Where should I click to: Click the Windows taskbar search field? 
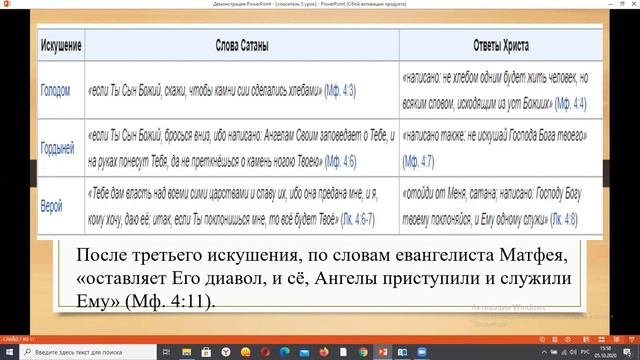(x=88, y=351)
